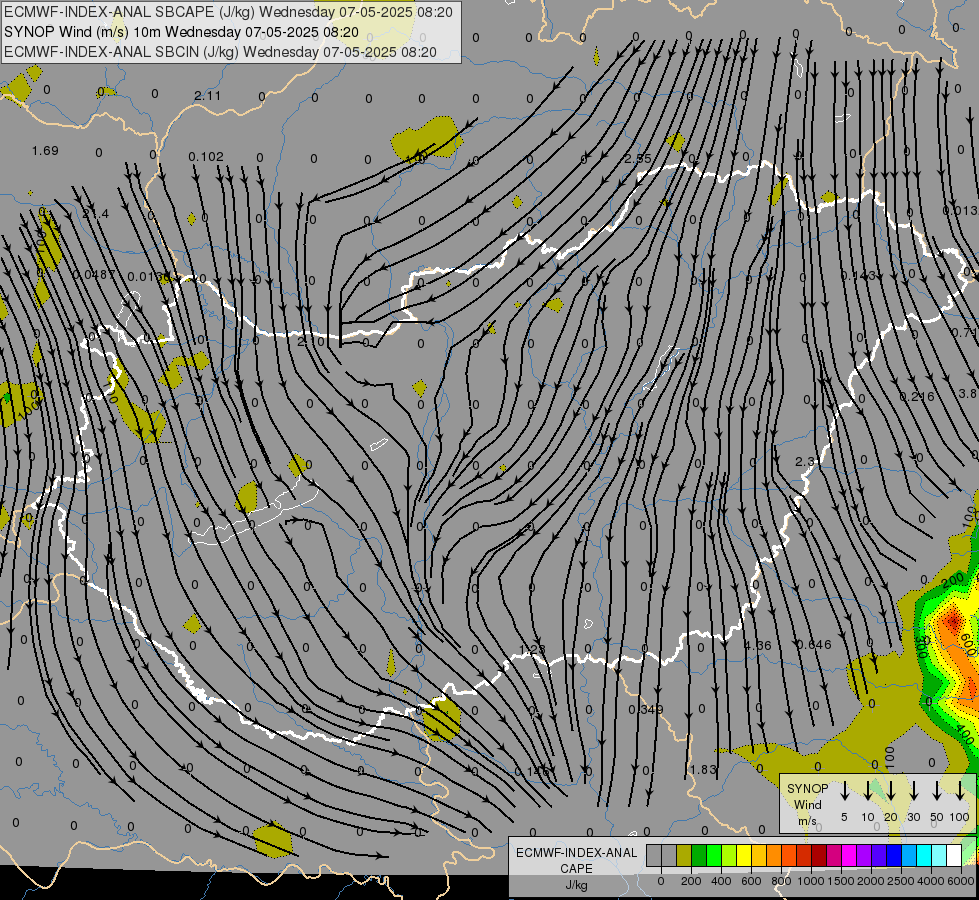Click the 0.349 value on the map
Viewport: 979px width, 900px height.
646,710
